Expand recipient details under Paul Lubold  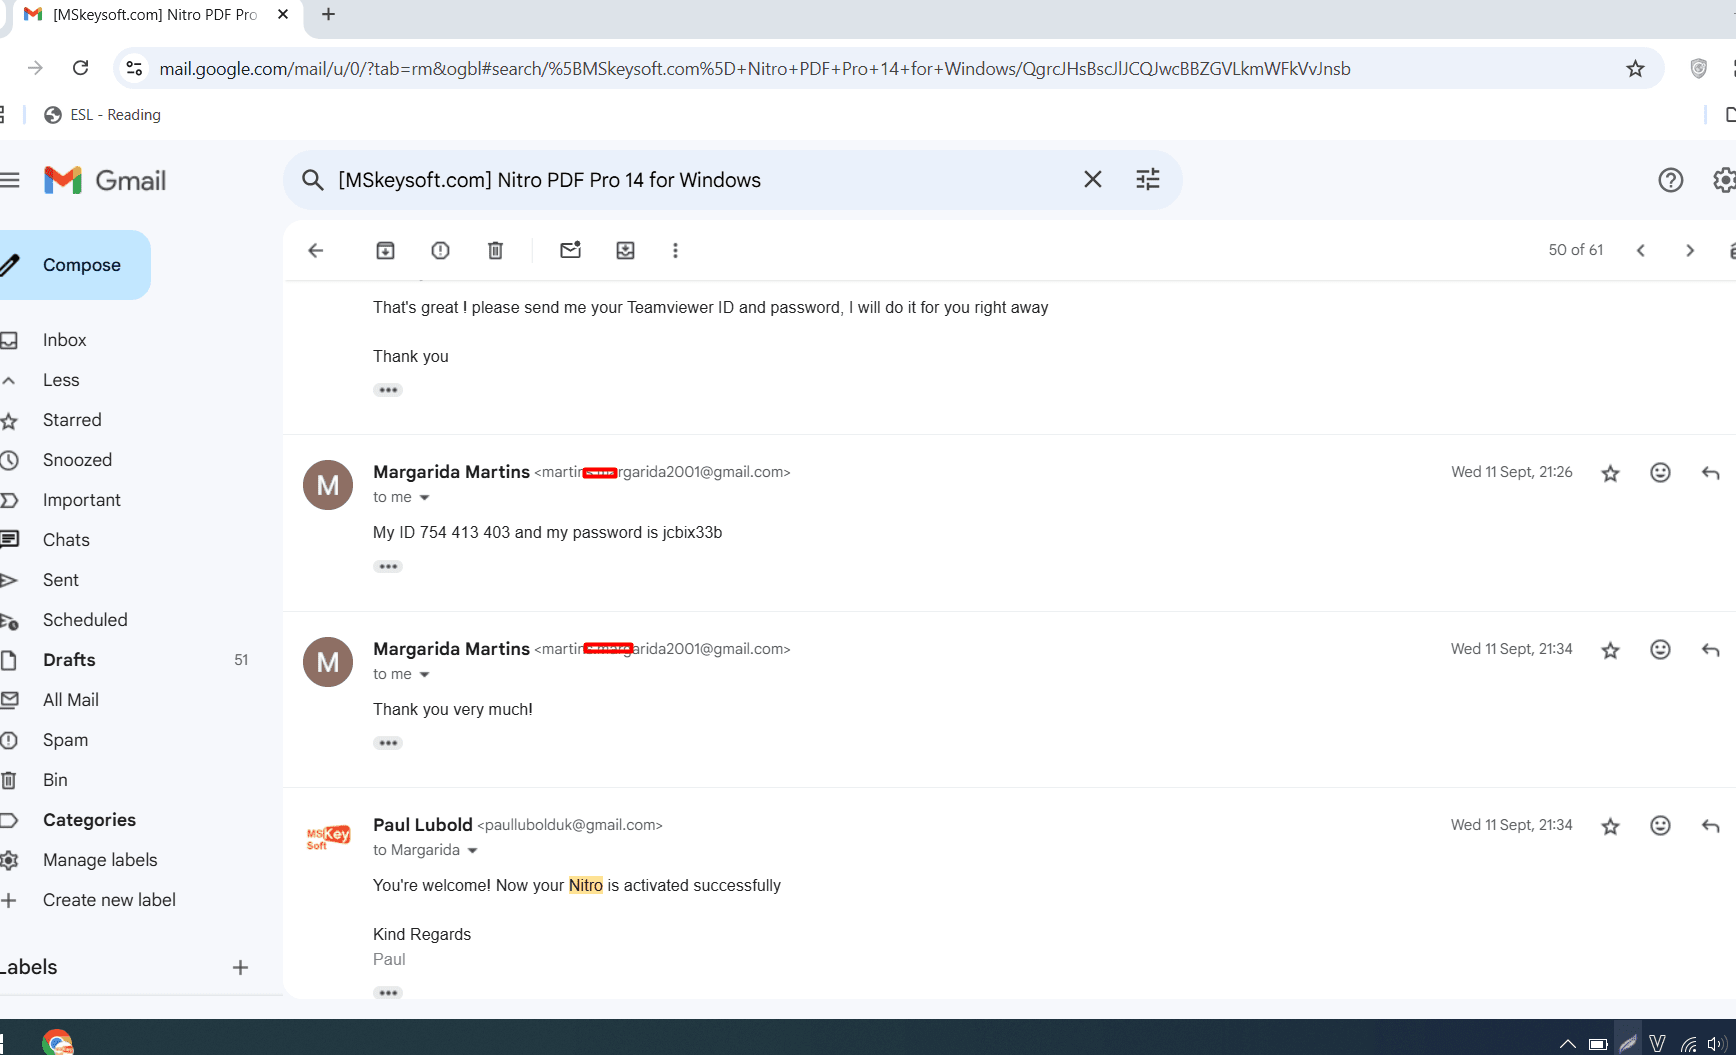[x=473, y=851]
